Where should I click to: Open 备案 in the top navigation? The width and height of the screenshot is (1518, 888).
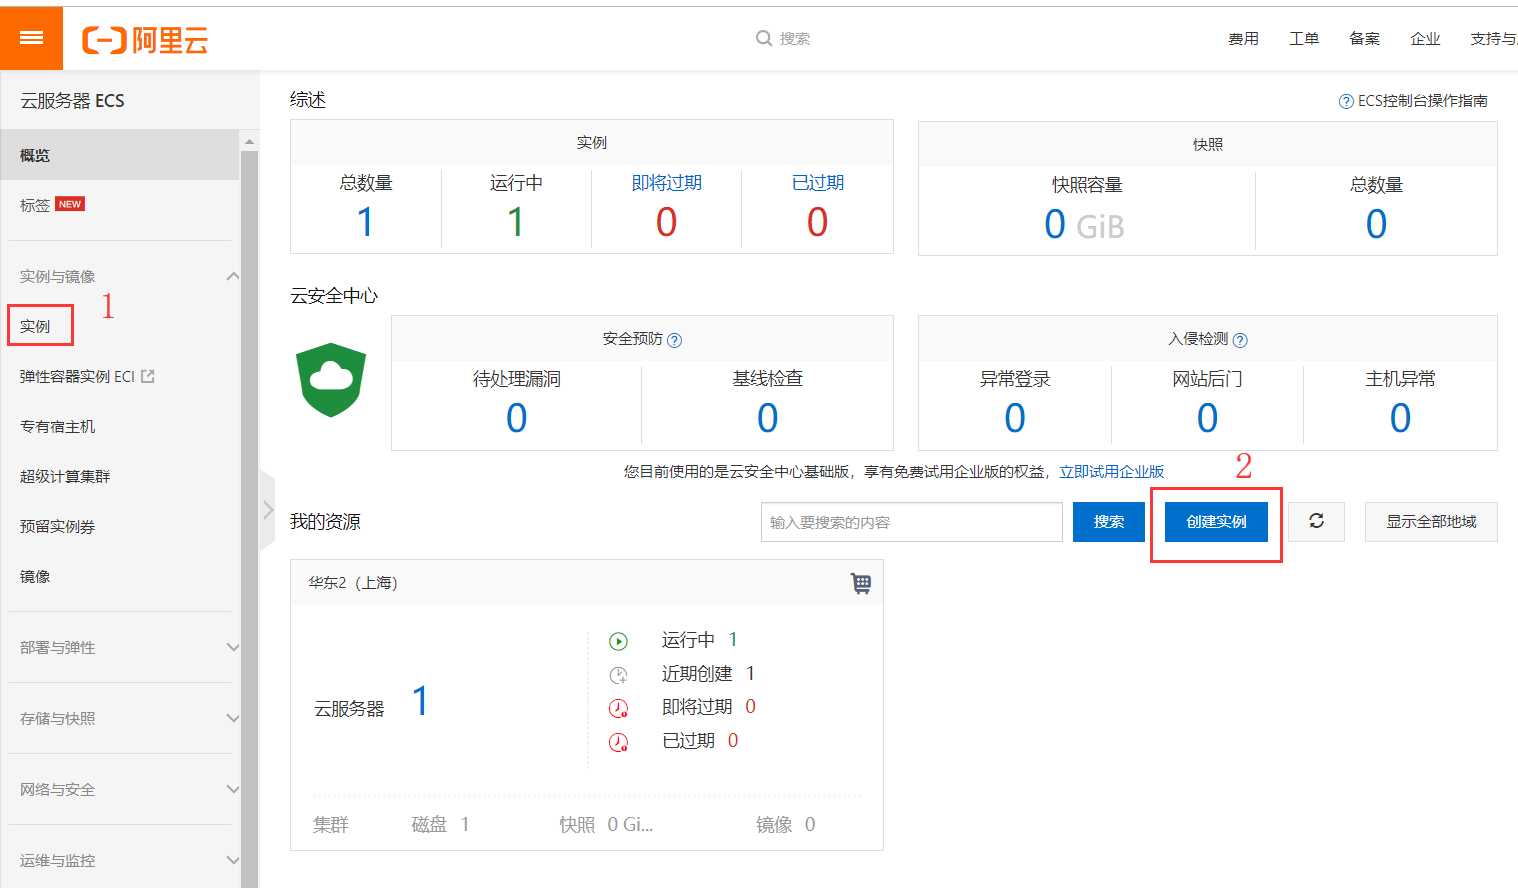click(1364, 39)
